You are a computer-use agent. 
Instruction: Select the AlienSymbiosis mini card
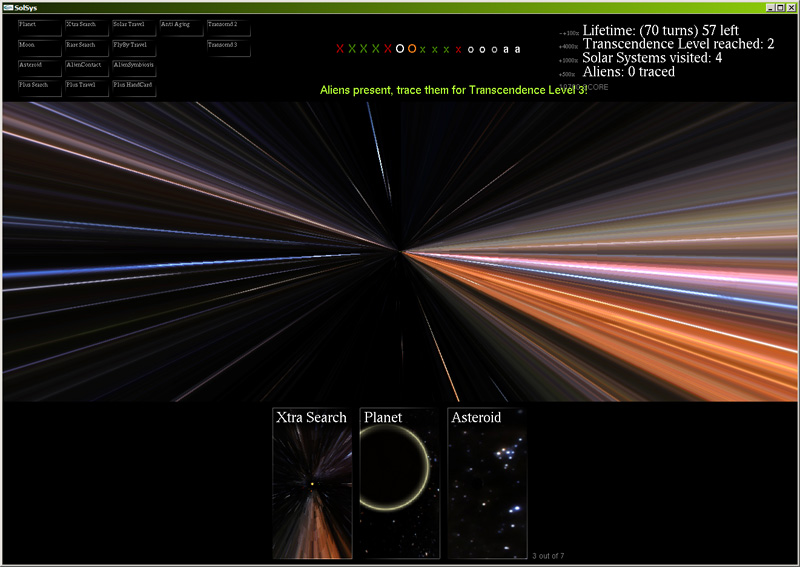click(134, 68)
